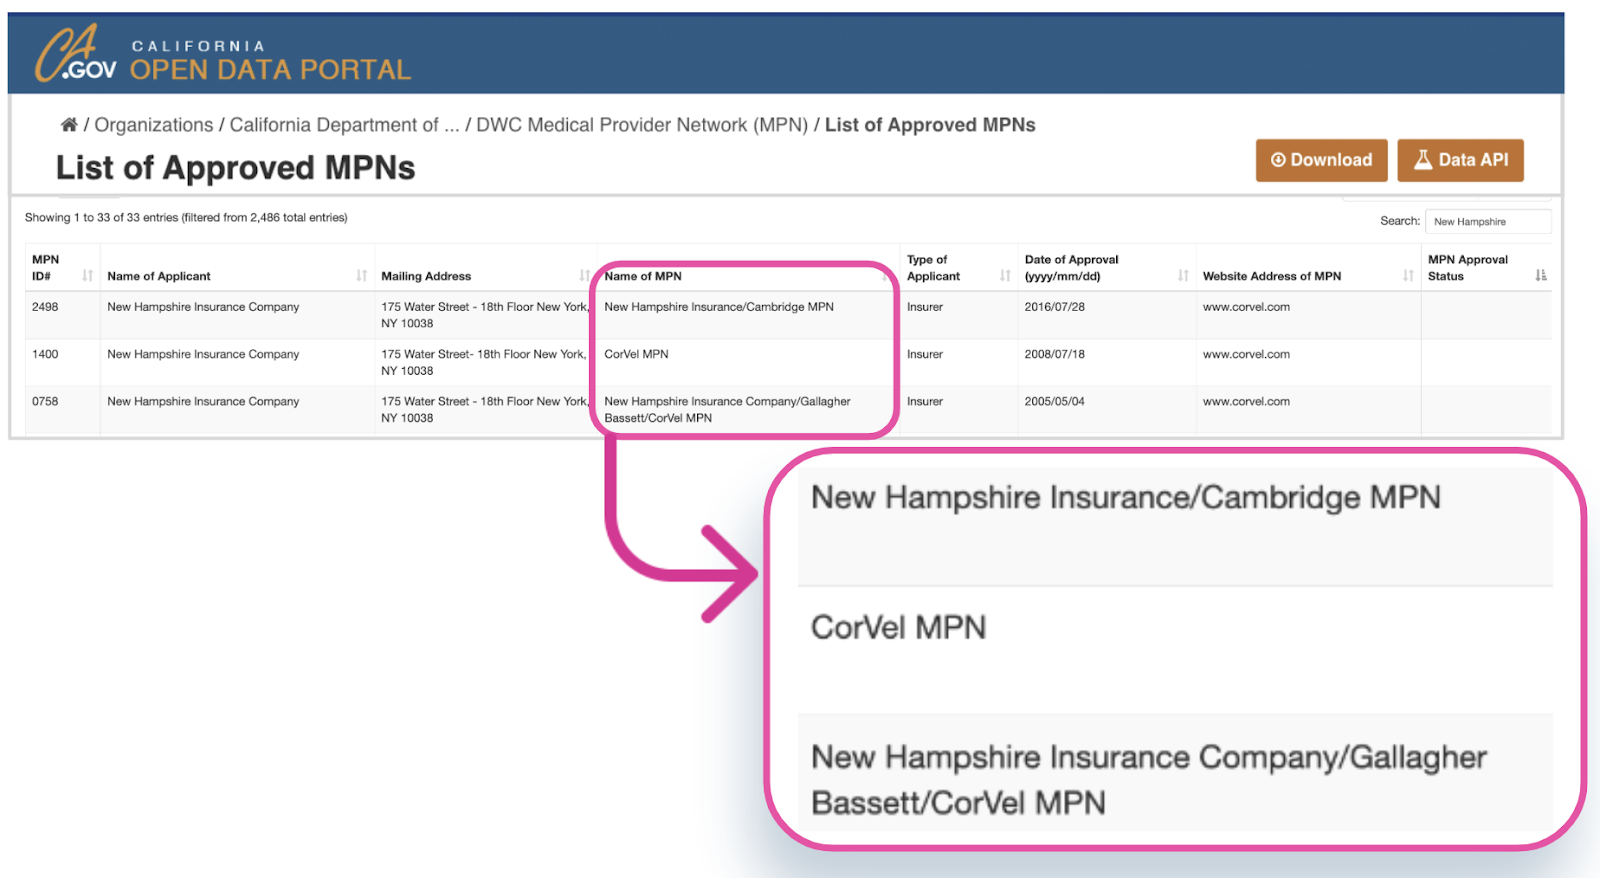
Task: Click mailing address in row 1400
Action: [x=483, y=362]
